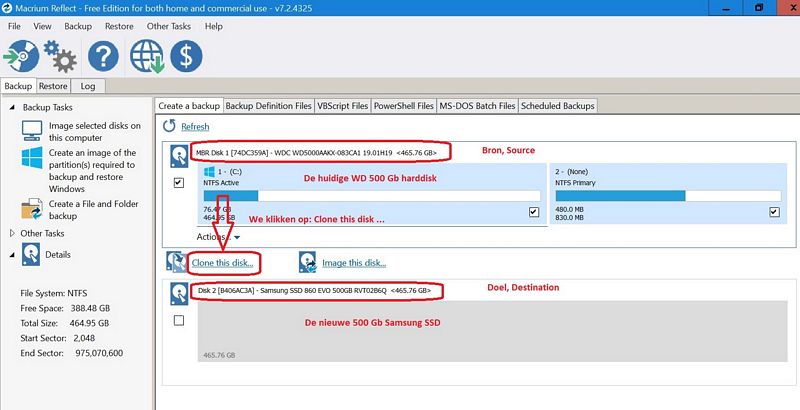Collapse the Backup Tasks section
The image size is (800, 410).
click(12, 108)
